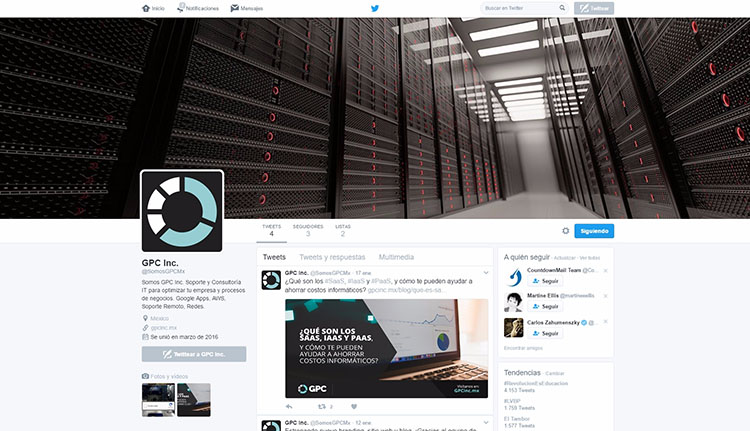
Task: Click the avatar on the 17 ene tweet
Action: pos(271,280)
